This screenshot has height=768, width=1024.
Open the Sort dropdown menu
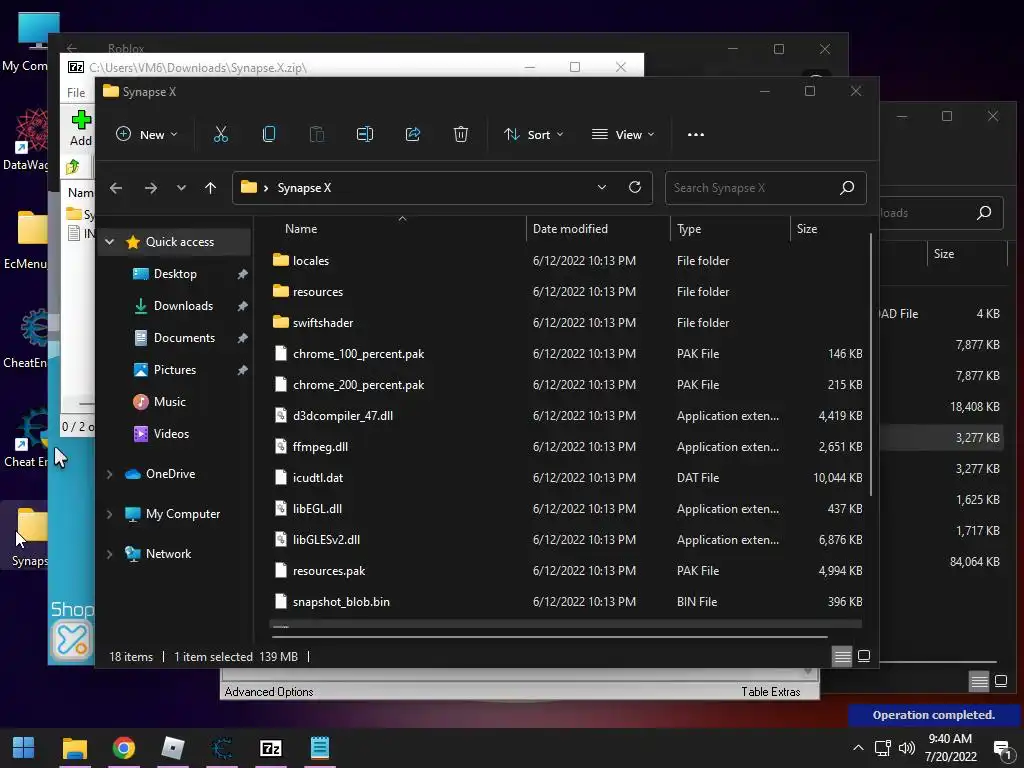click(533, 135)
